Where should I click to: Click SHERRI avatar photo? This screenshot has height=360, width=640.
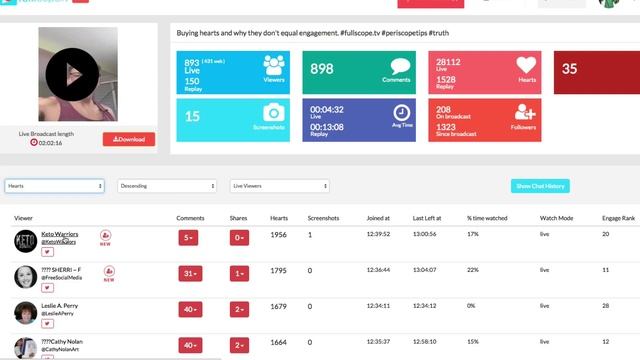[25, 277]
